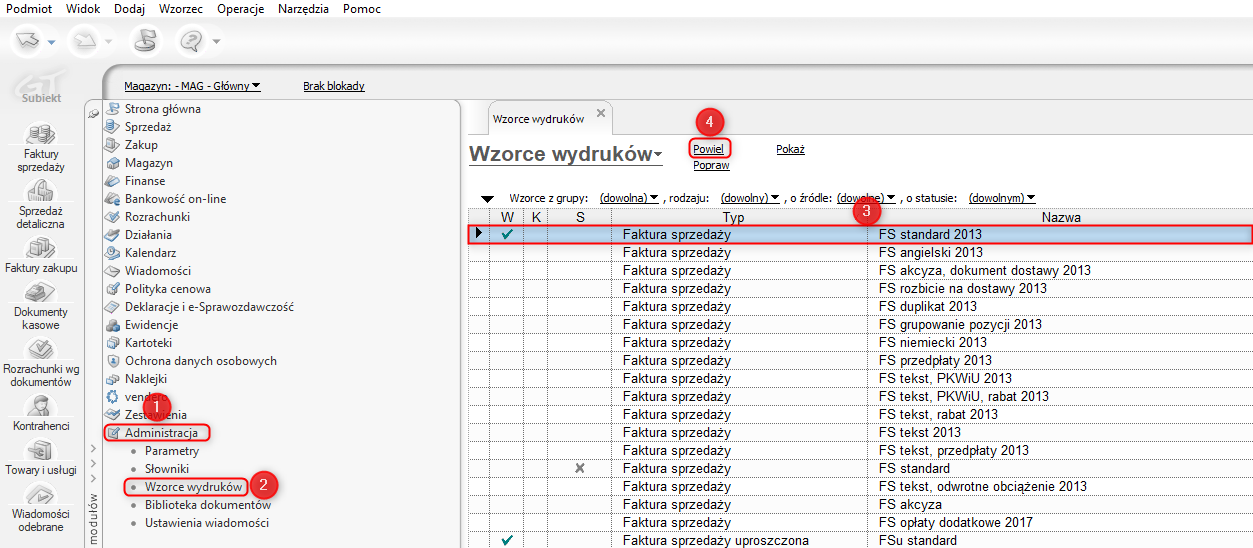1253x548 pixels.
Task: Open the Pomoc menu
Action: 361,8
